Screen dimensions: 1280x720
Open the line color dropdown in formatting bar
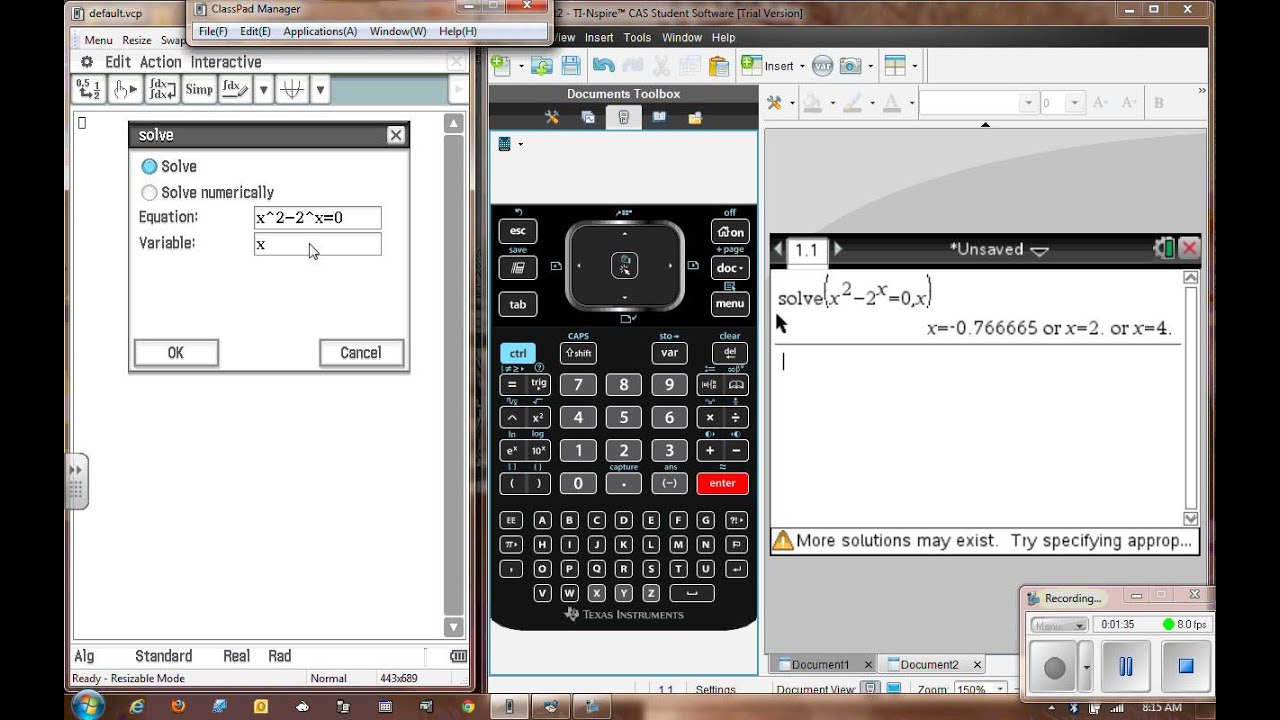point(871,102)
